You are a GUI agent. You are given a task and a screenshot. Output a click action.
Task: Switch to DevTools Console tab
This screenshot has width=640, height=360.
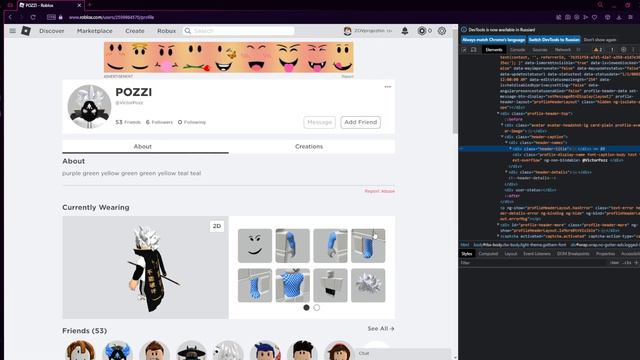518,50
